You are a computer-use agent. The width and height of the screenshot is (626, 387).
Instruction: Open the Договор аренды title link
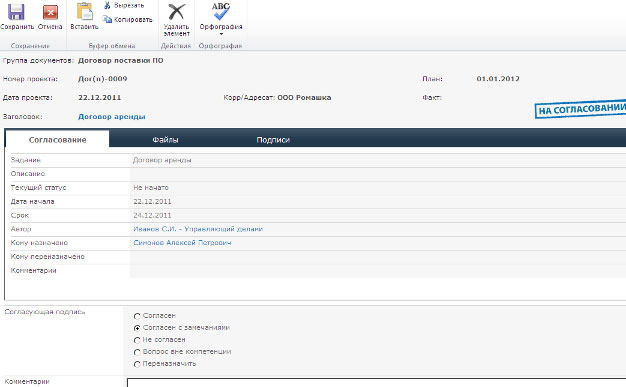click(x=112, y=117)
